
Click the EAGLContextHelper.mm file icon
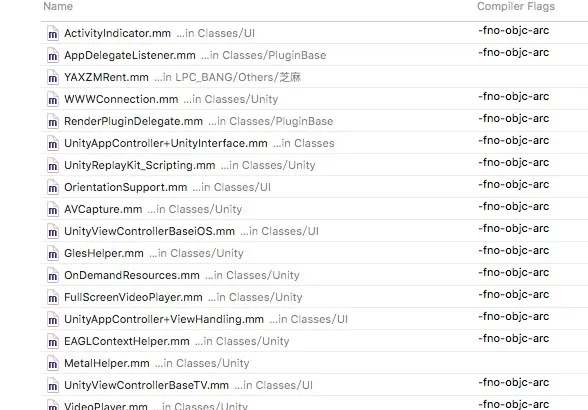(53, 341)
